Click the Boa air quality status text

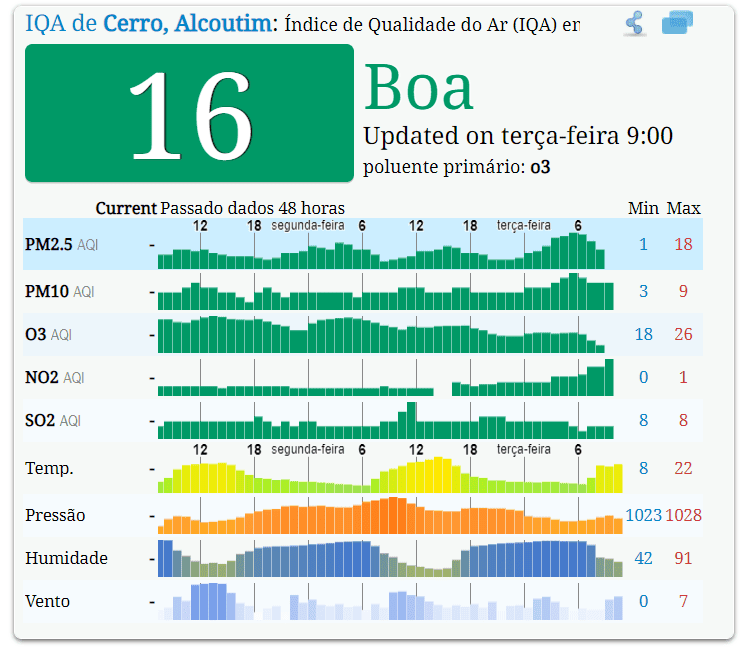coord(419,87)
